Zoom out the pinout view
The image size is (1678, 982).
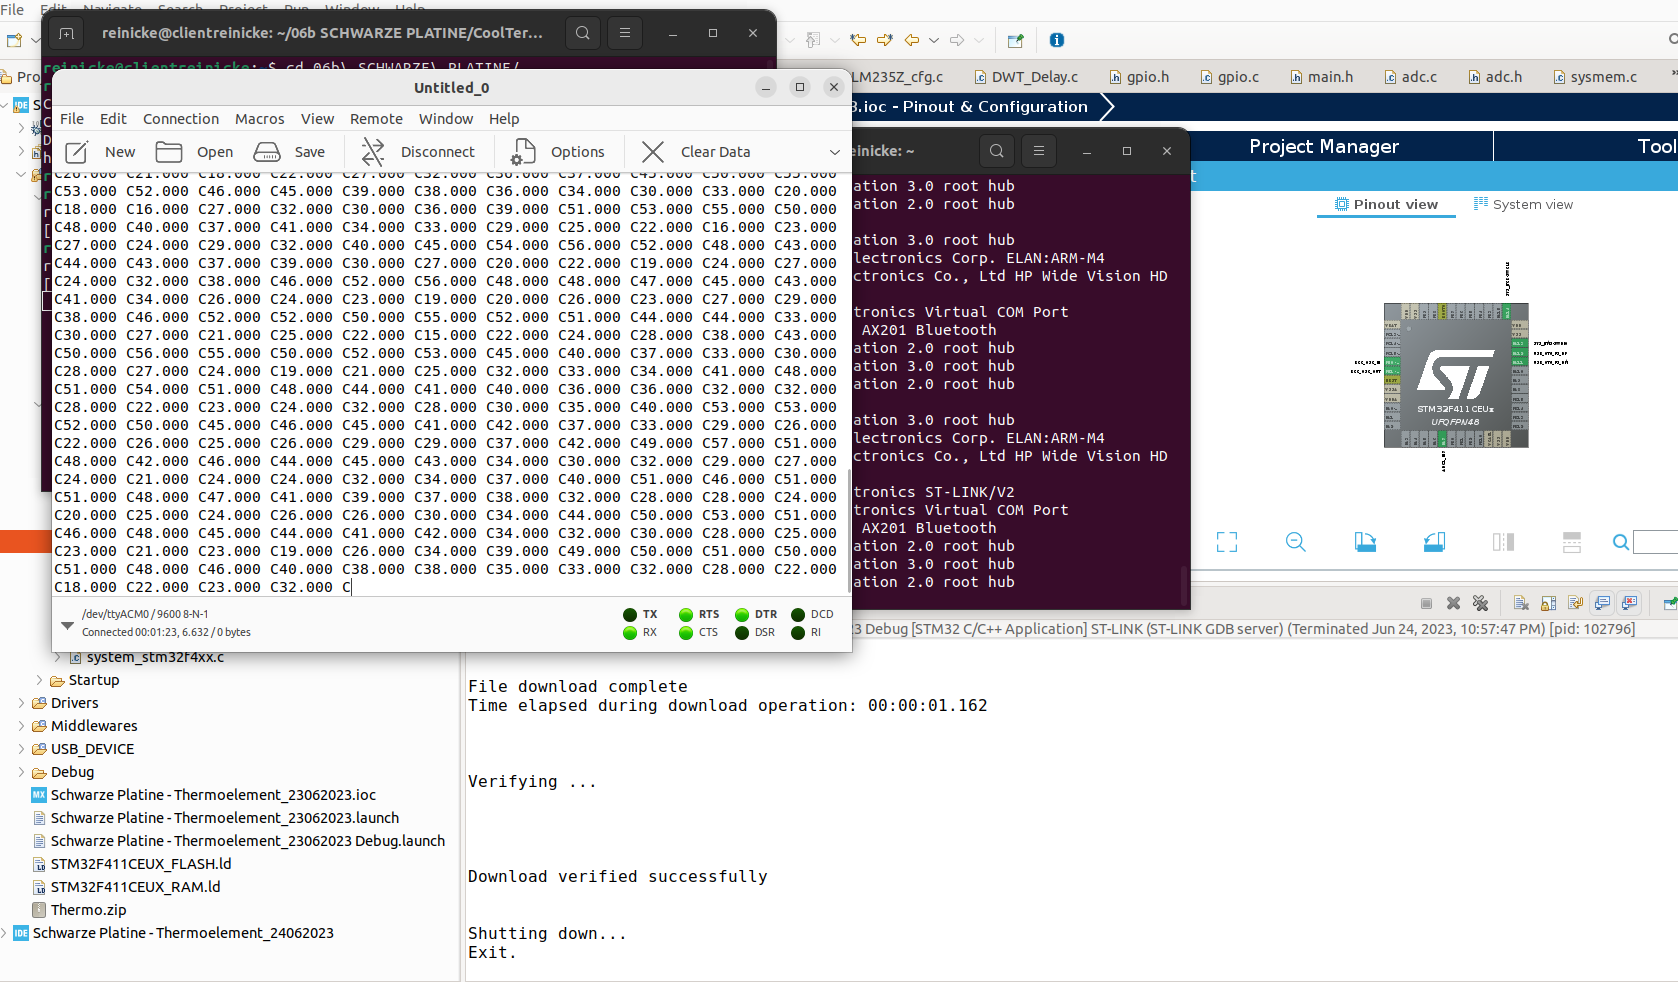[1295, 542]
